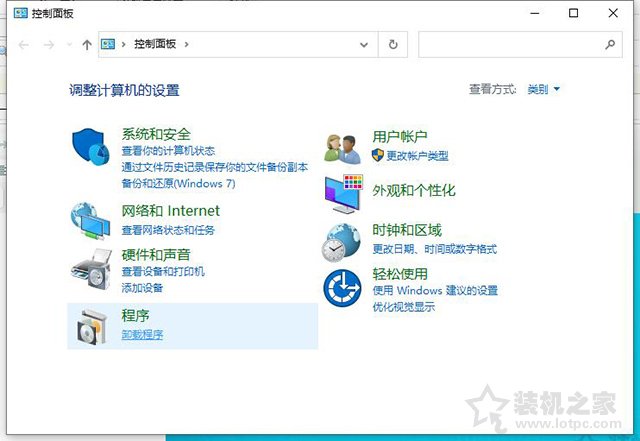Open 备份和还原(Windows 7) link
This screenshot has height=441, width=640.
coord(178,184)
